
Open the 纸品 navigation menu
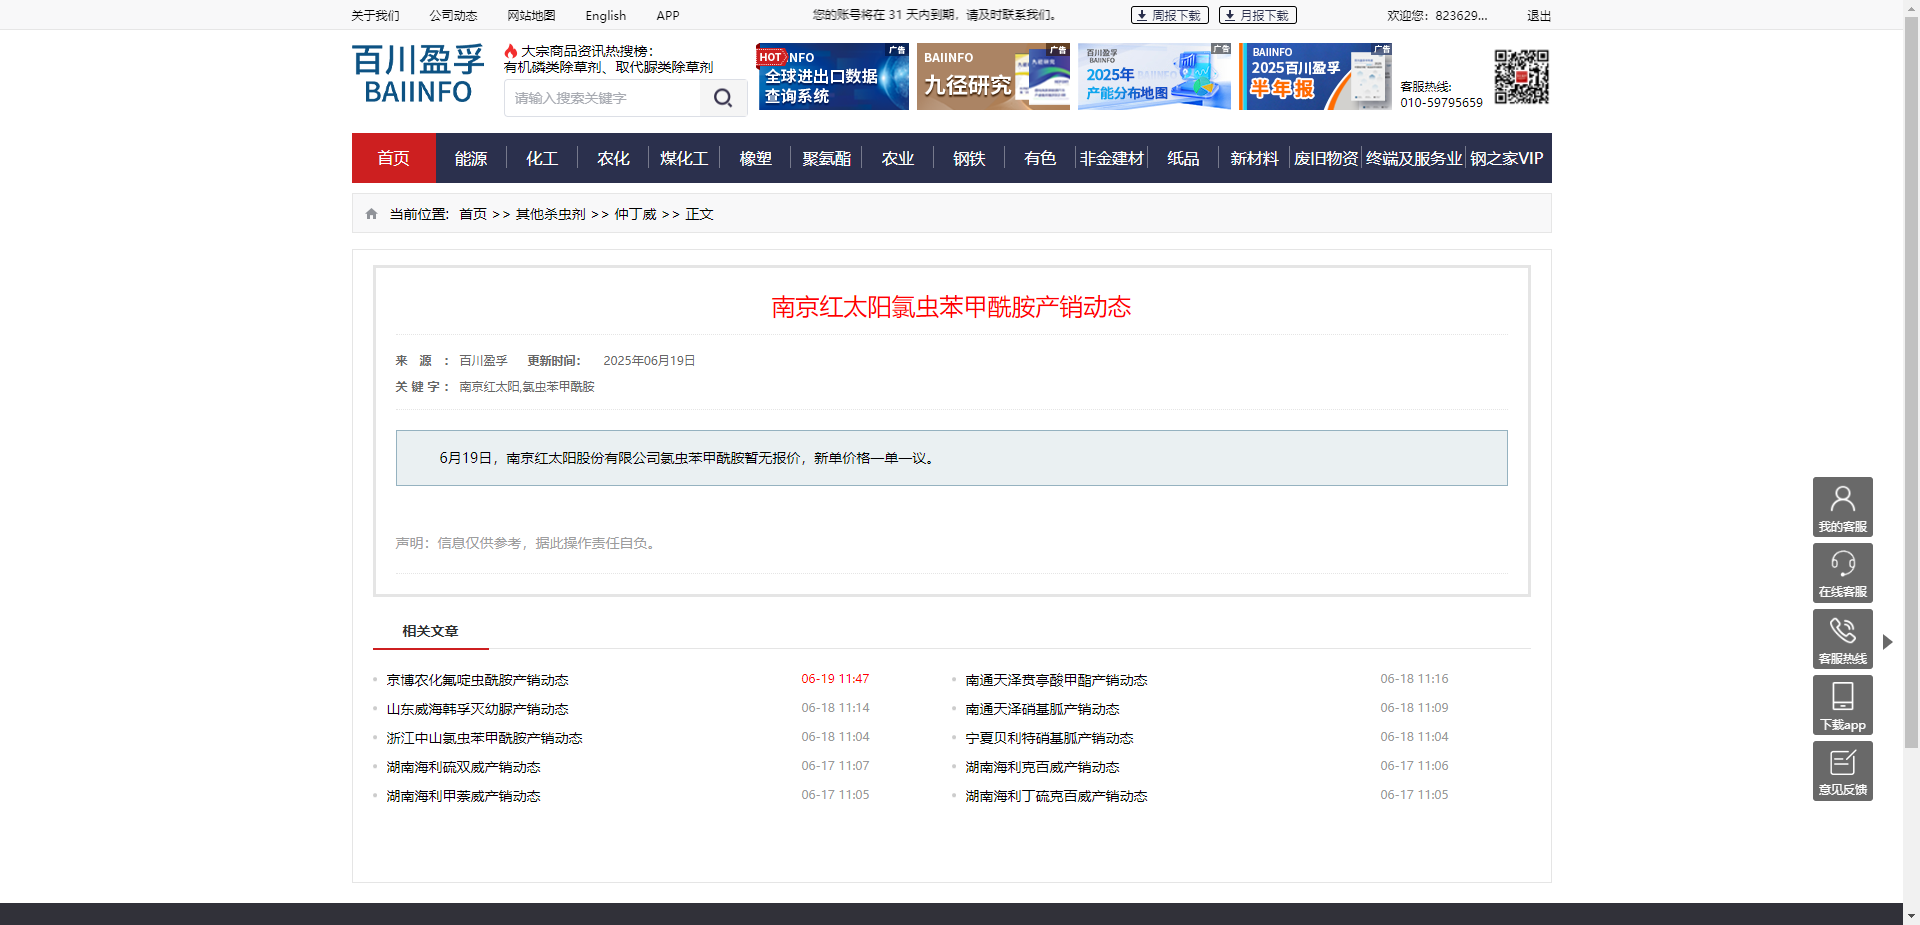click(1183, 158)
